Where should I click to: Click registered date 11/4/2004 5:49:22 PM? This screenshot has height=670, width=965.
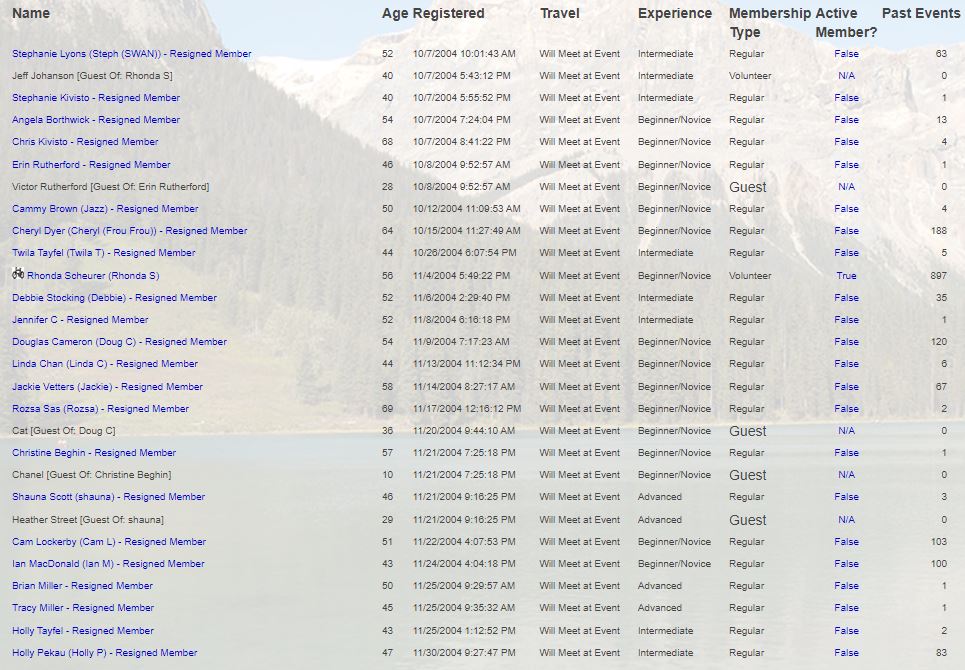click(462, 276)
